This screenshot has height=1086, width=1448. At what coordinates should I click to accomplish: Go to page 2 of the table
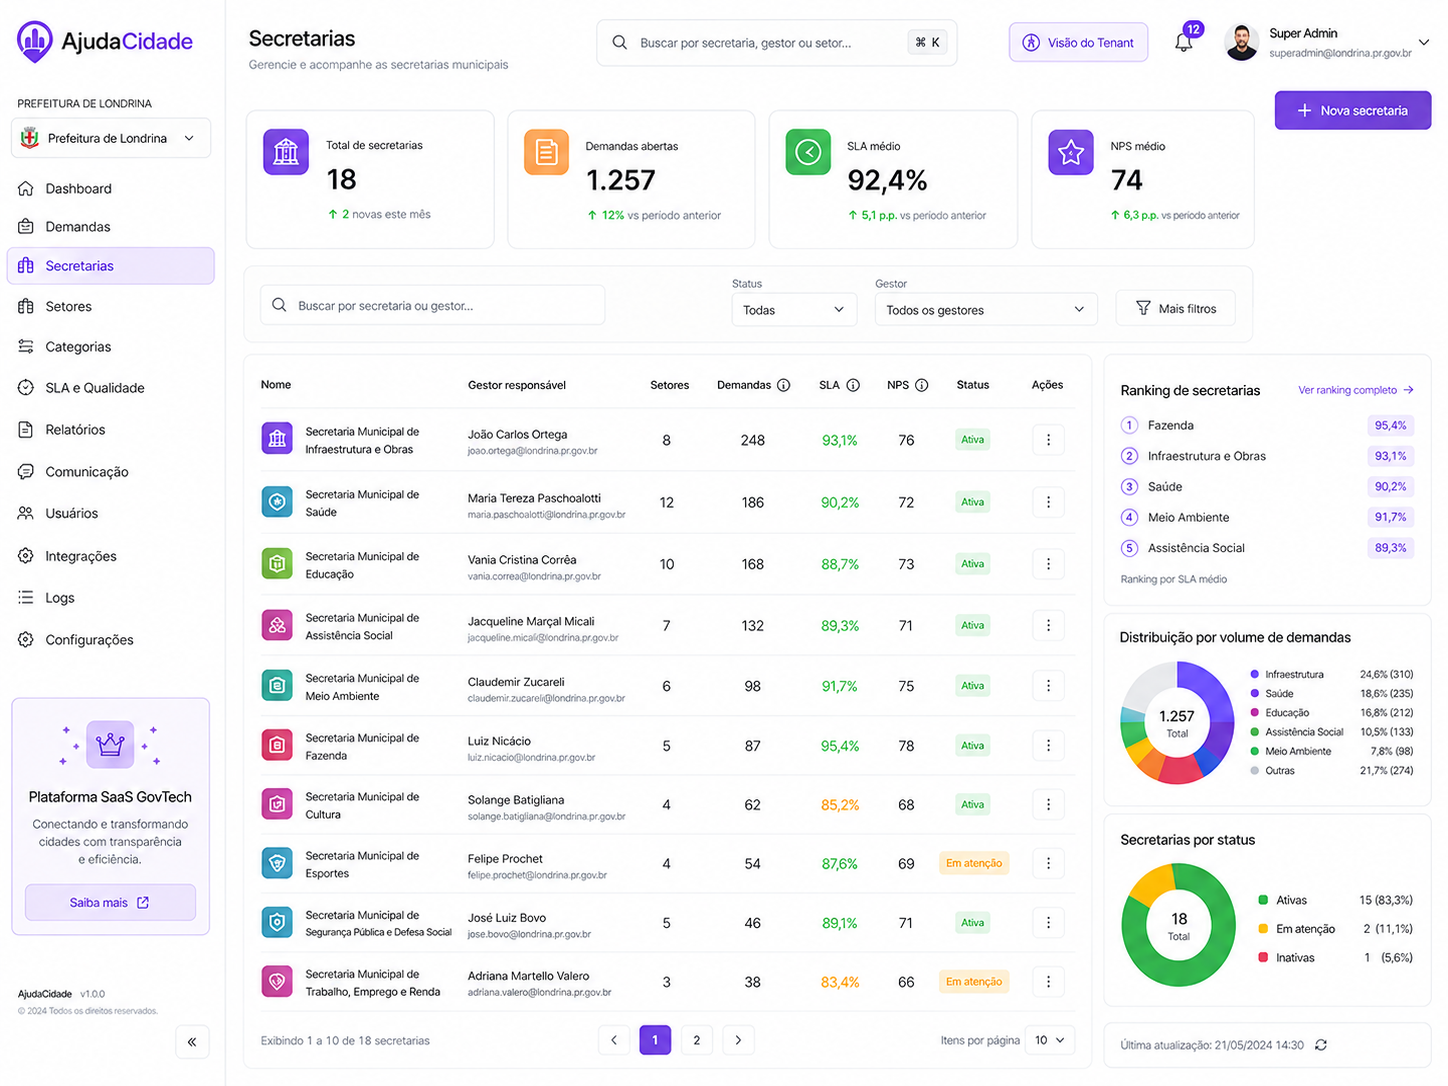pyautogui.click(x=697, y=1040)
